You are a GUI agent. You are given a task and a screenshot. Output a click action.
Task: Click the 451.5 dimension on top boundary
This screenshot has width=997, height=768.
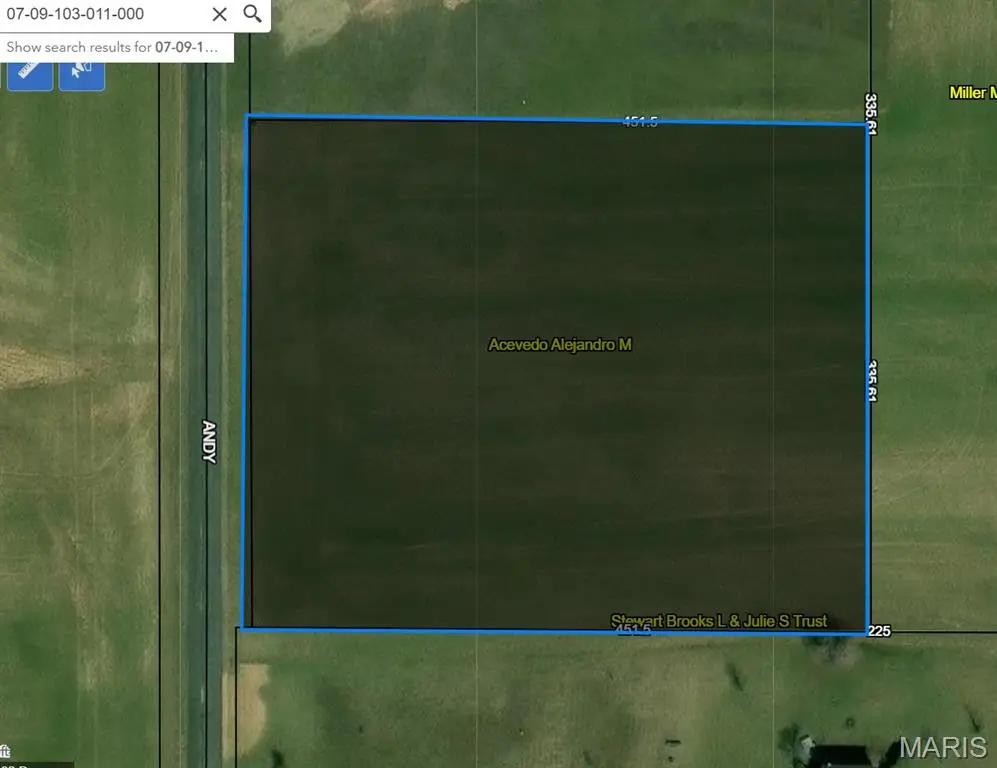point(640,122)
